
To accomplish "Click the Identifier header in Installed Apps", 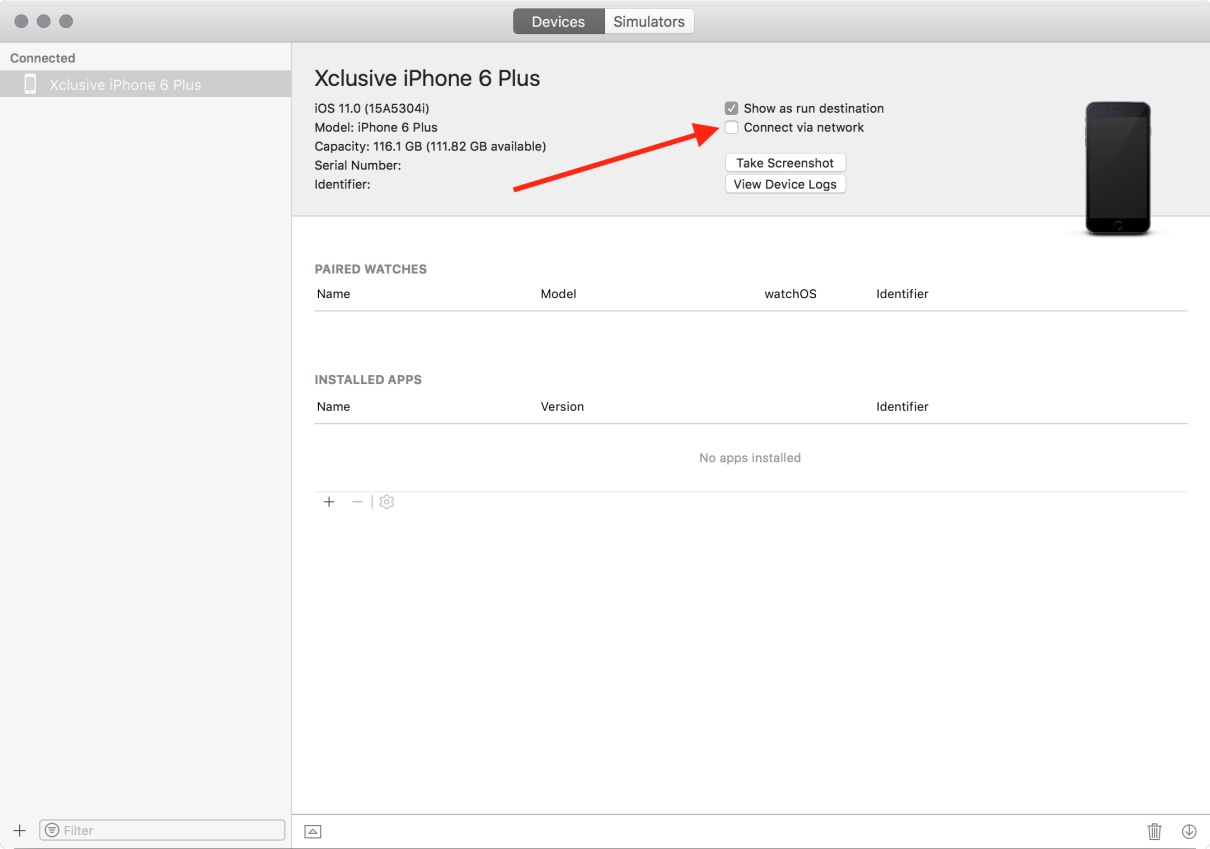I will pos(903,407).
